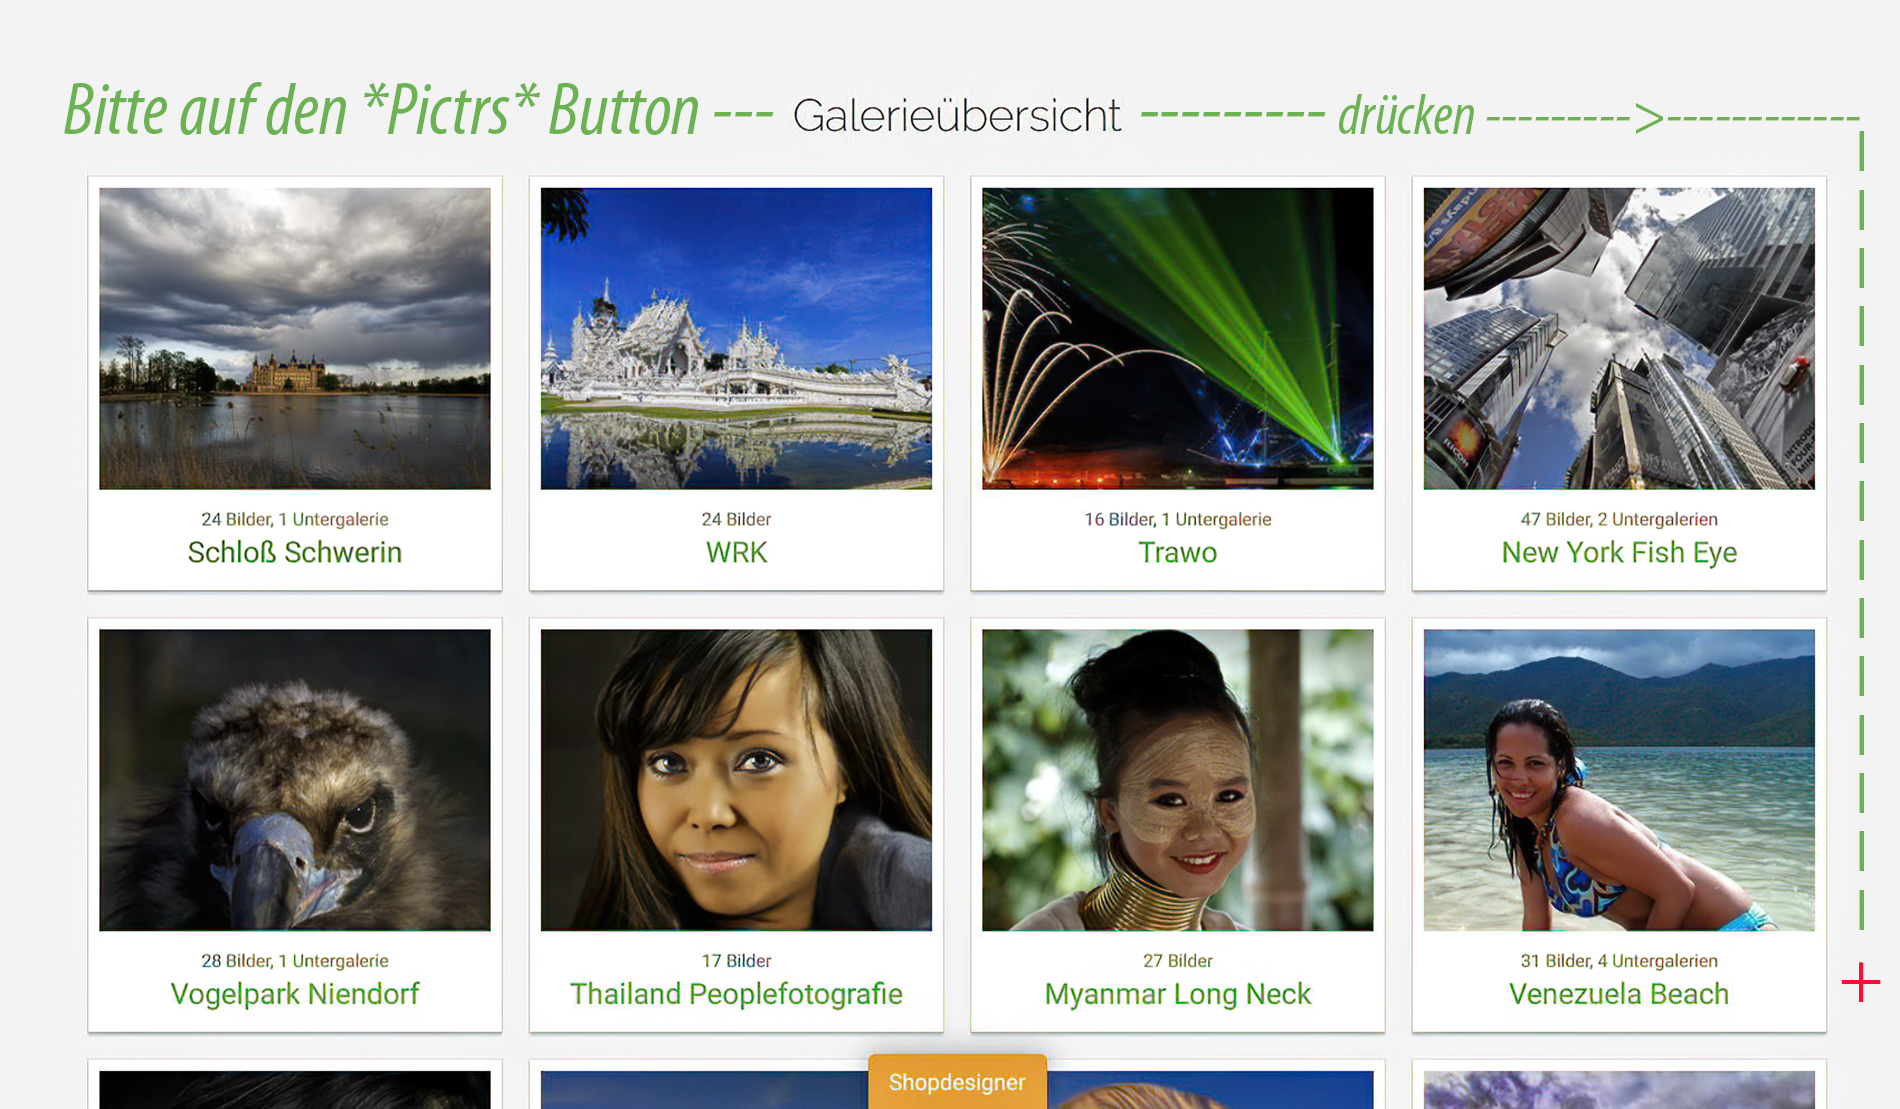This screenshot has height=1109, width=1900.
Task: Click the Trawo title link
Action: 1178,553
